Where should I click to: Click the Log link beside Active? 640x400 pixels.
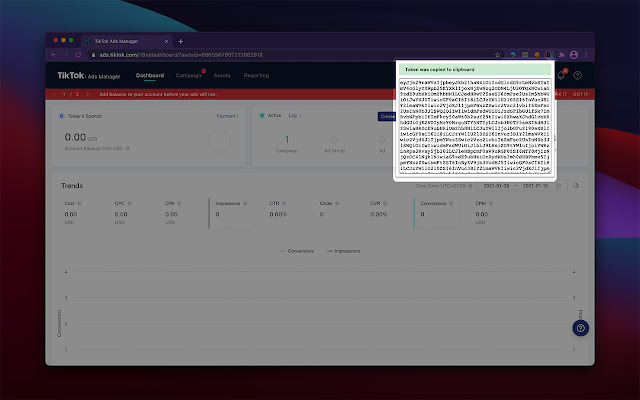click(295, 116)
